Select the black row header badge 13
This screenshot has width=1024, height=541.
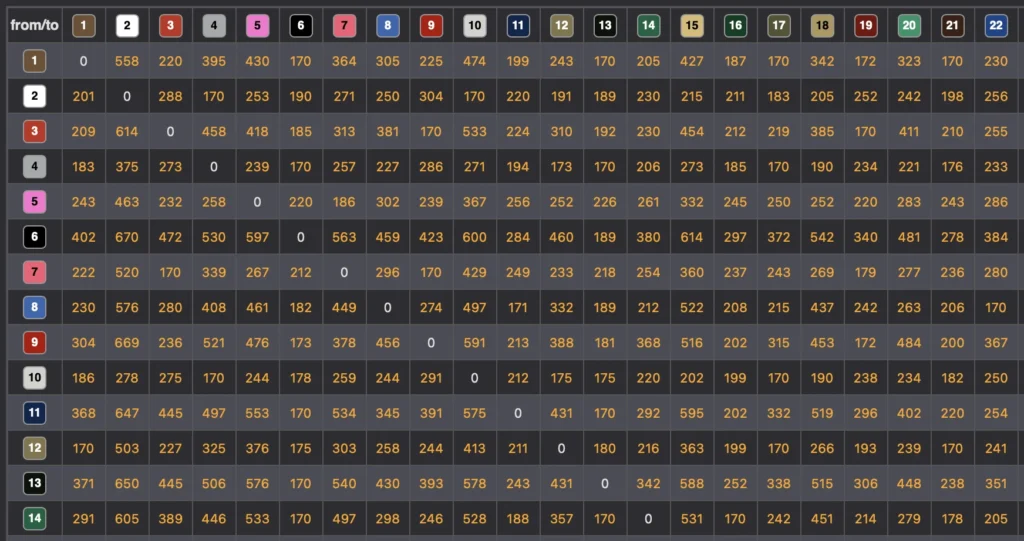(x=35, y=484)
